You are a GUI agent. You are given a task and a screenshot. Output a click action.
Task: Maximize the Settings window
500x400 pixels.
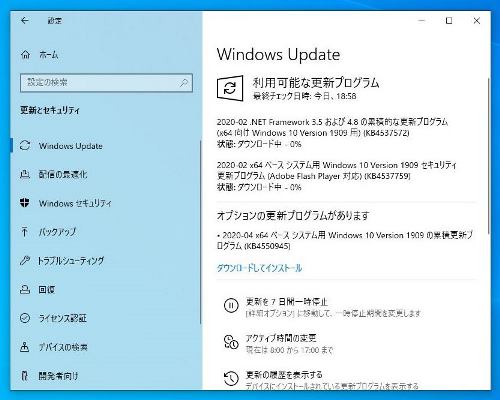coord(449,21)
